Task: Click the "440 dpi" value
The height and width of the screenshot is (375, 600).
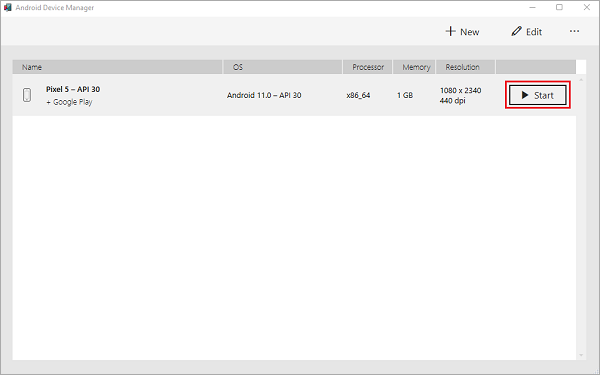Action: [453, 101]
